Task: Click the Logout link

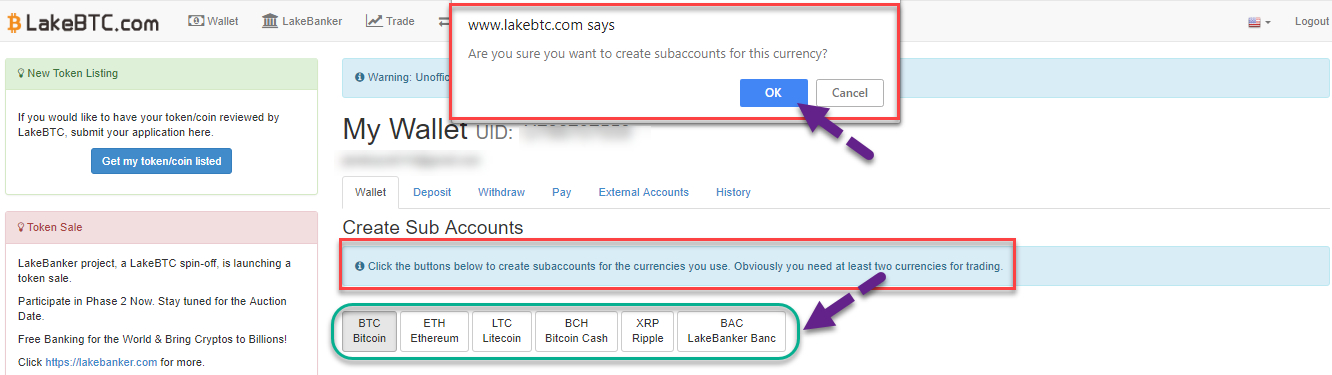Action: (x=1312, y=22)
